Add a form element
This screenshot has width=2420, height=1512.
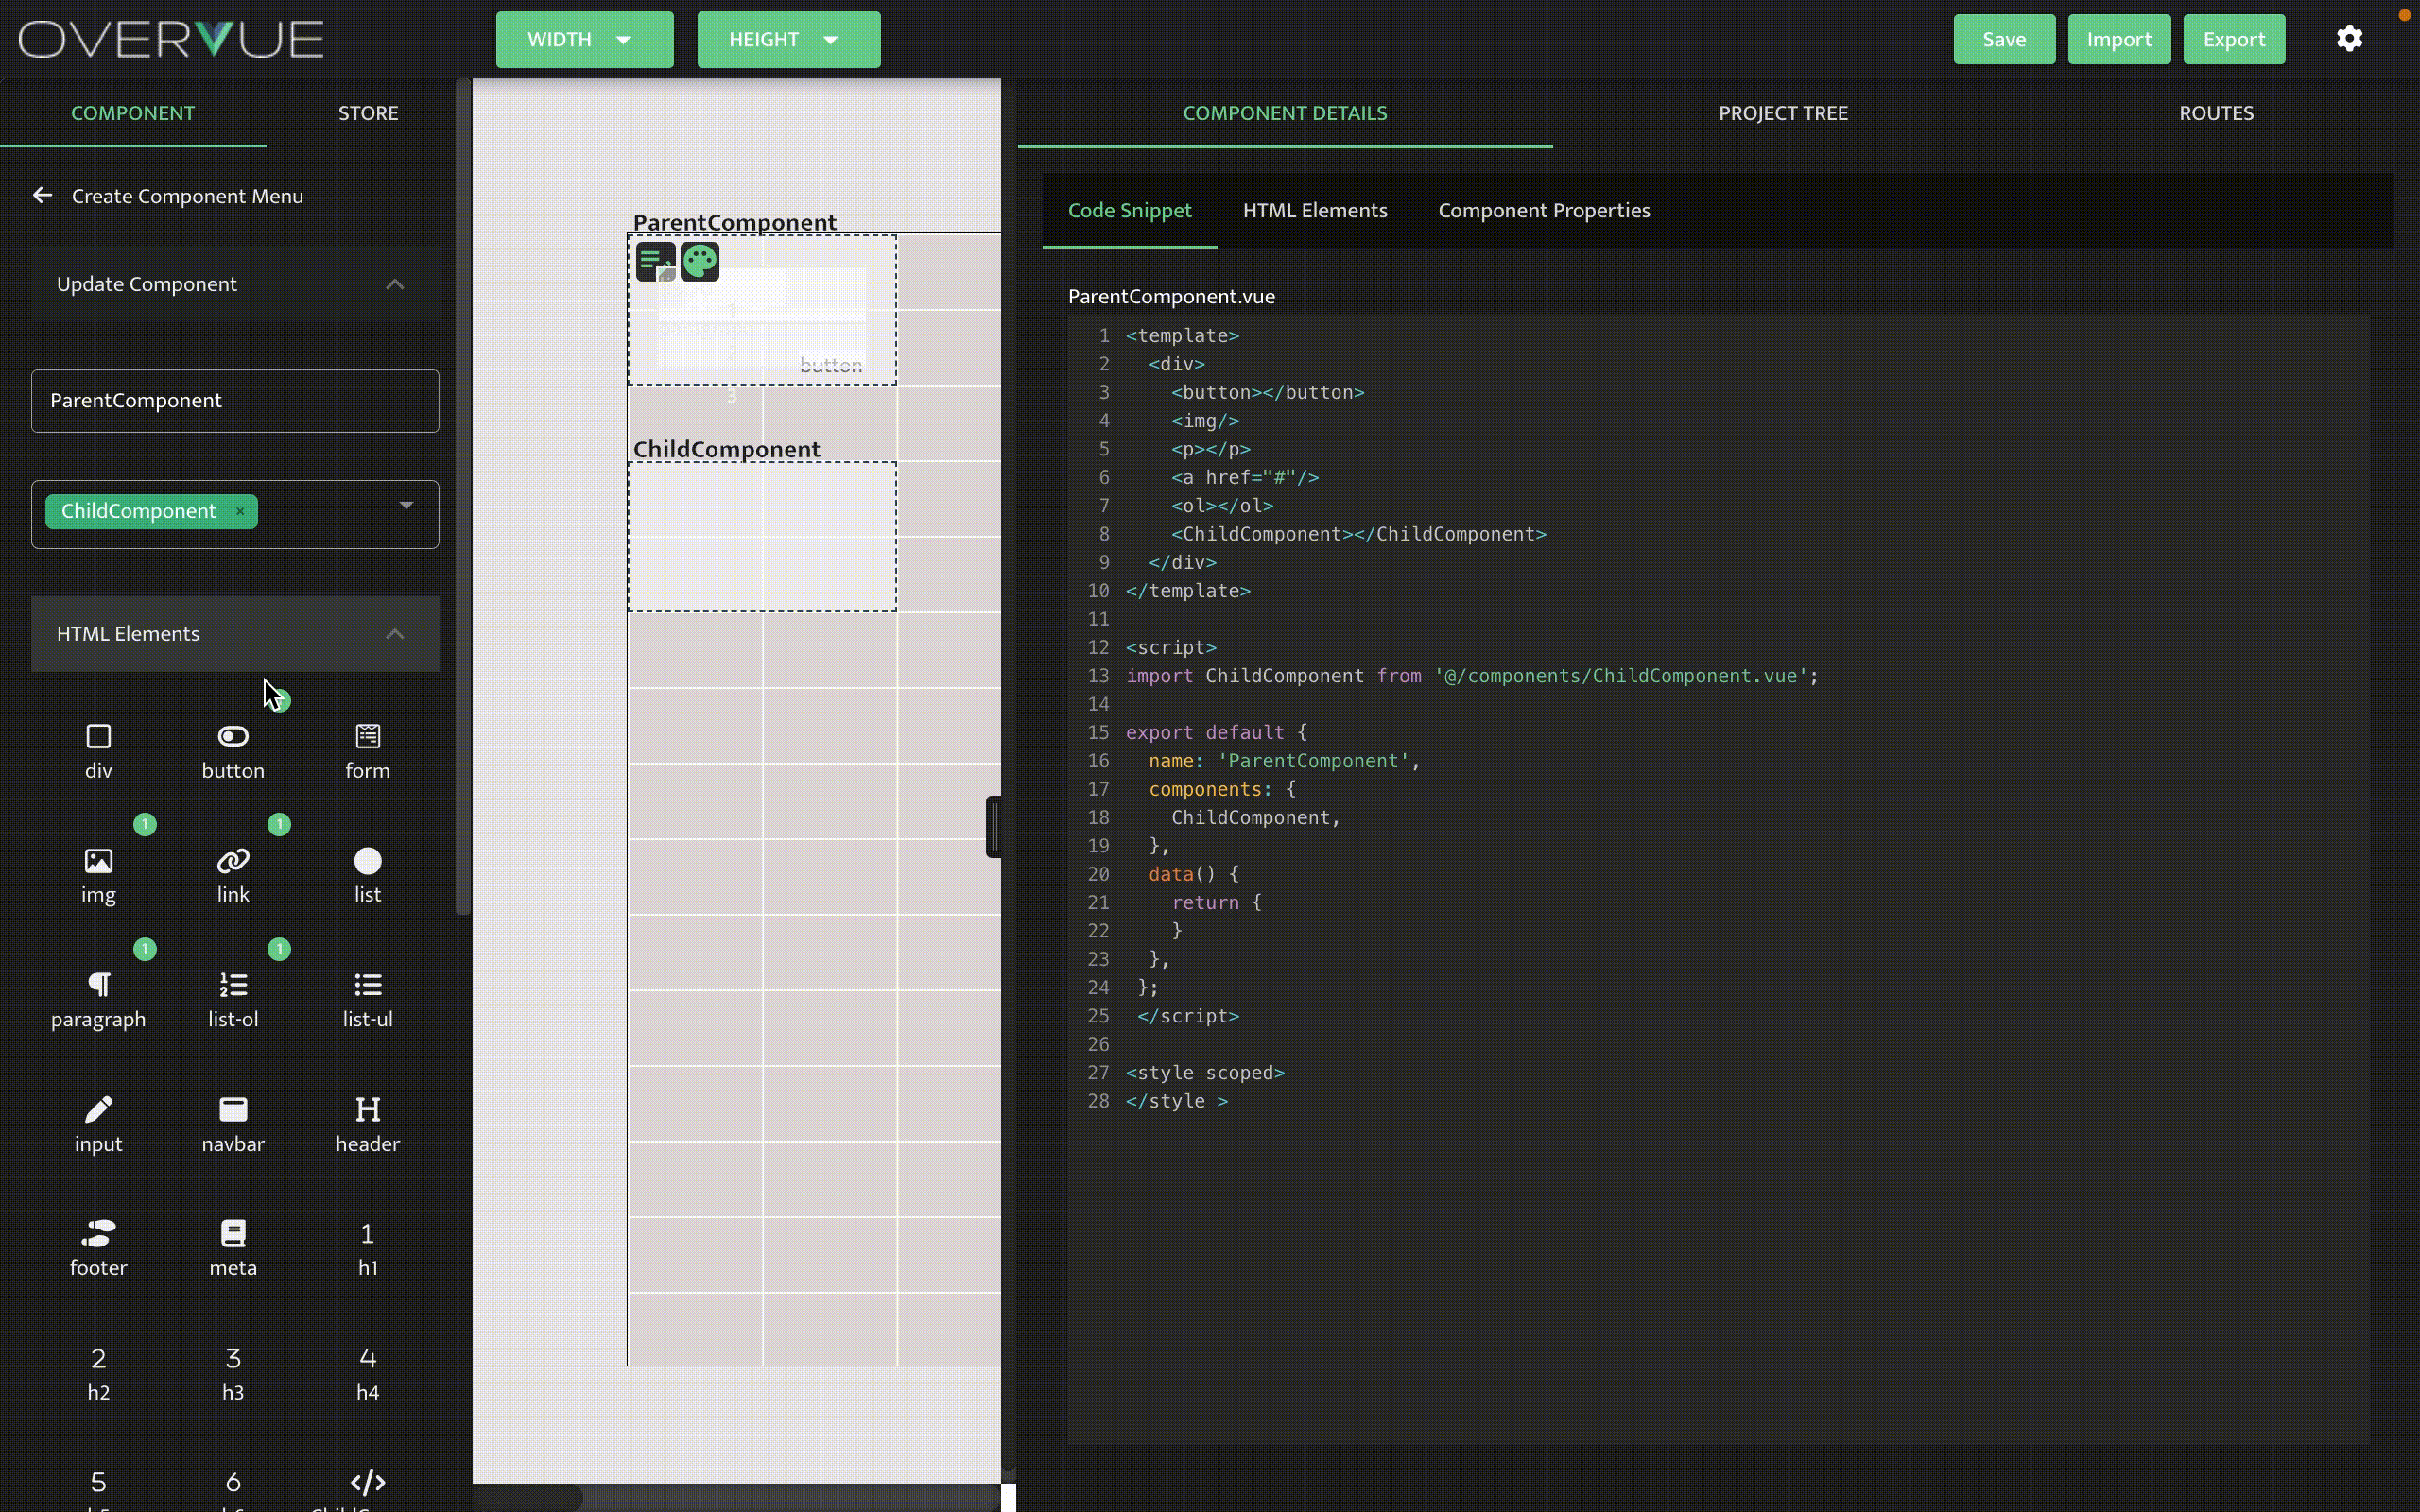(x=367, y=752)
